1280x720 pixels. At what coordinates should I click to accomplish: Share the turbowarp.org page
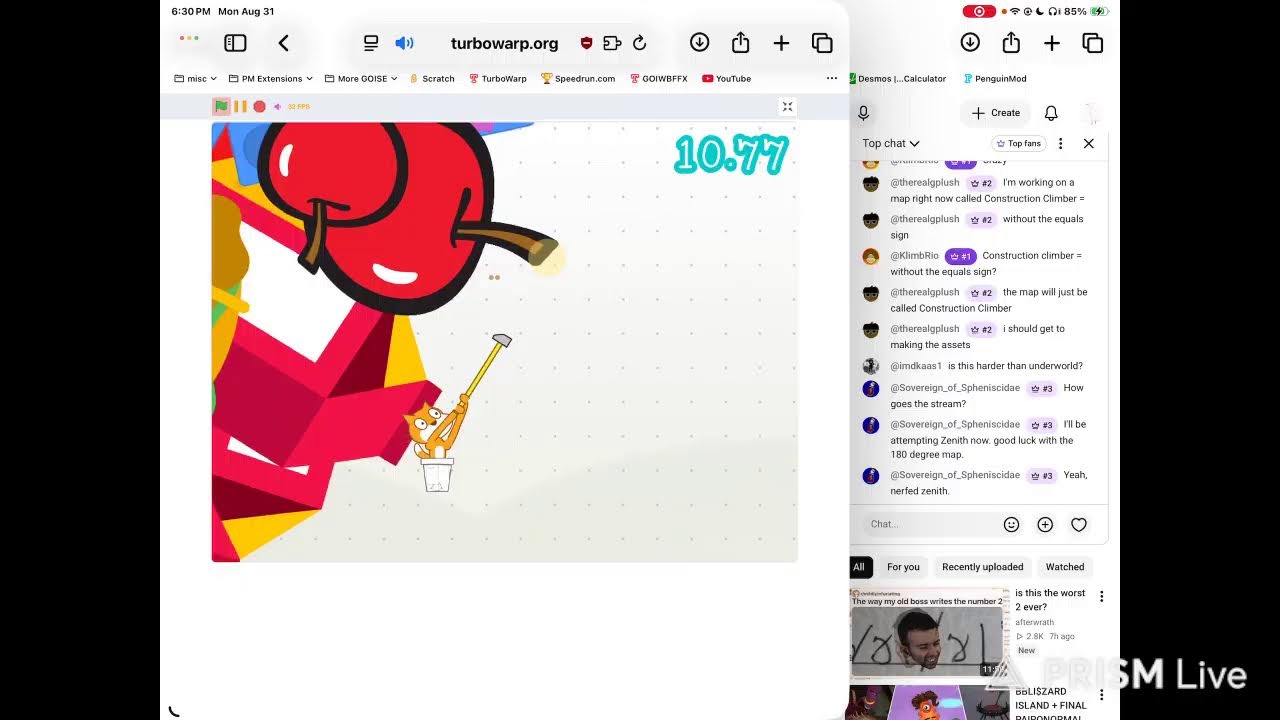[740, 42]
